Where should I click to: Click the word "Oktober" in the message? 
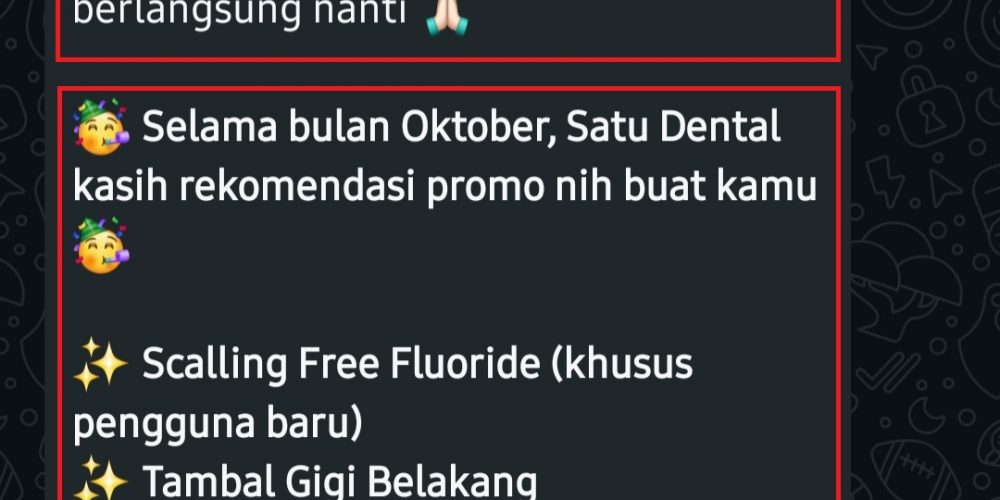coord(477,128)
